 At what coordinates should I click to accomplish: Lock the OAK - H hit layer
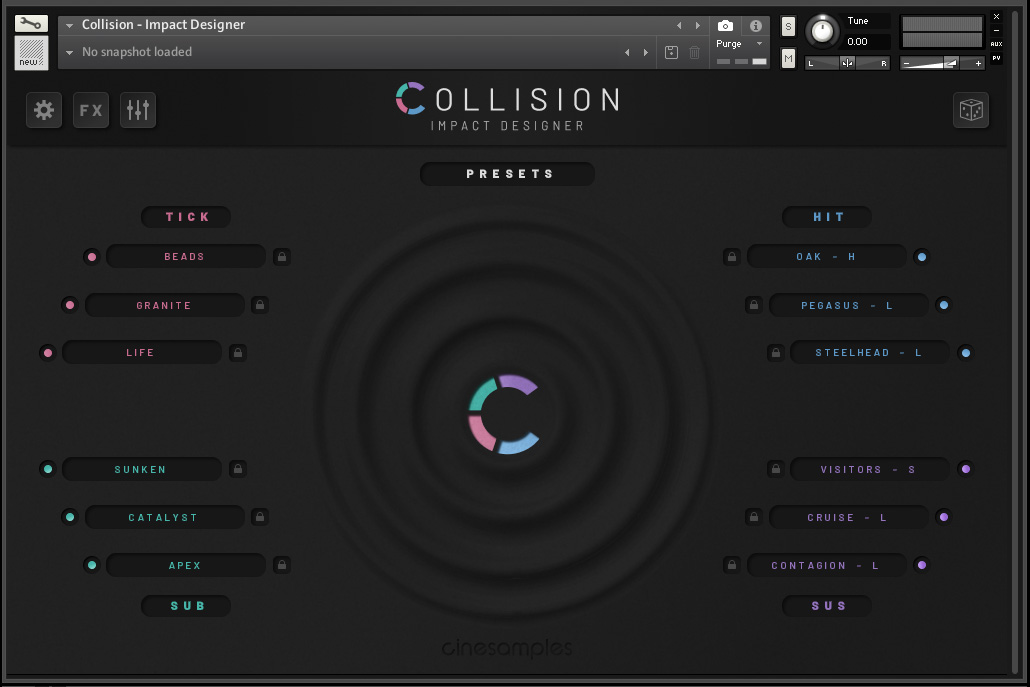pos(732,257)
